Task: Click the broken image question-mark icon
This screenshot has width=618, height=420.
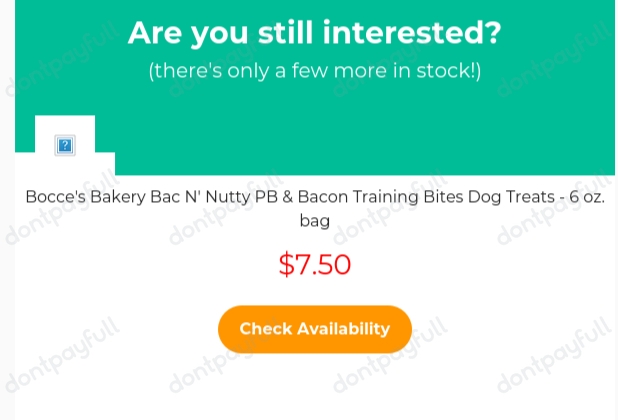Action: [65, 145]
